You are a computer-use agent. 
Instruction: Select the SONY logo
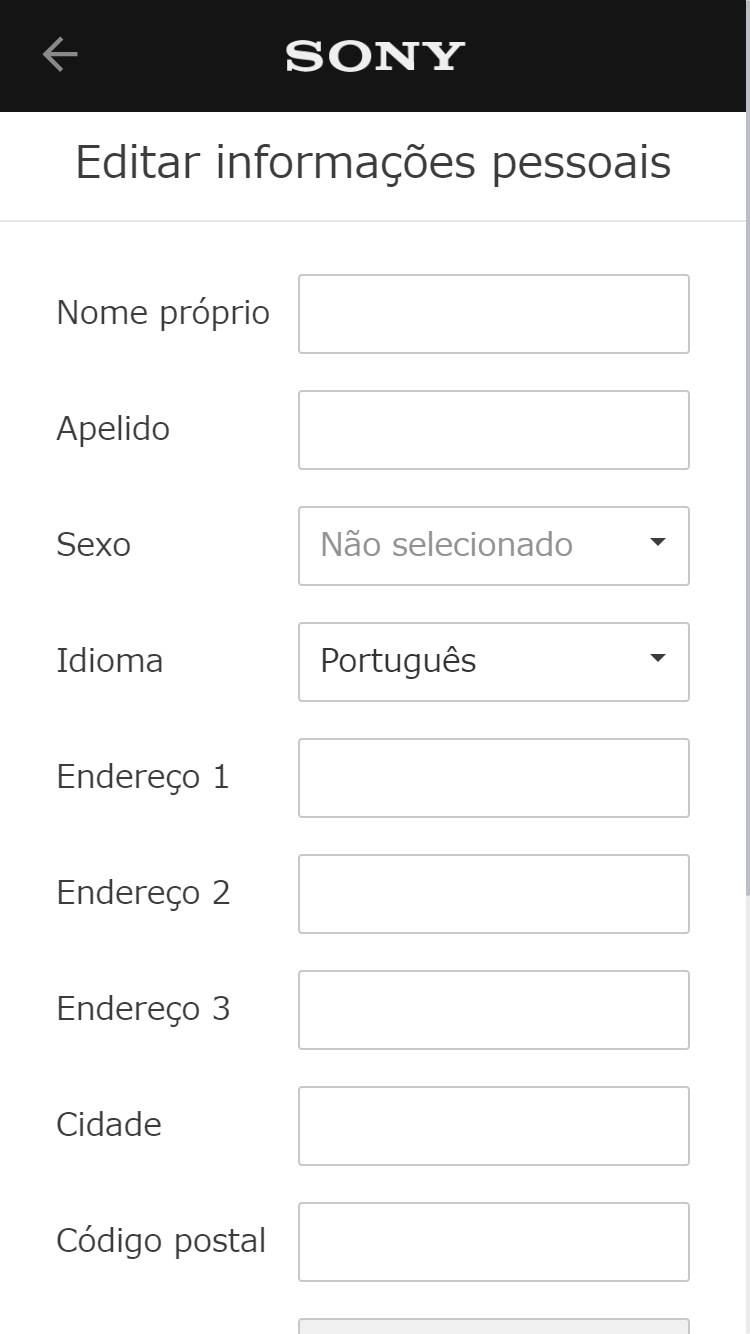pyautogui.click(x=373, y=55)
